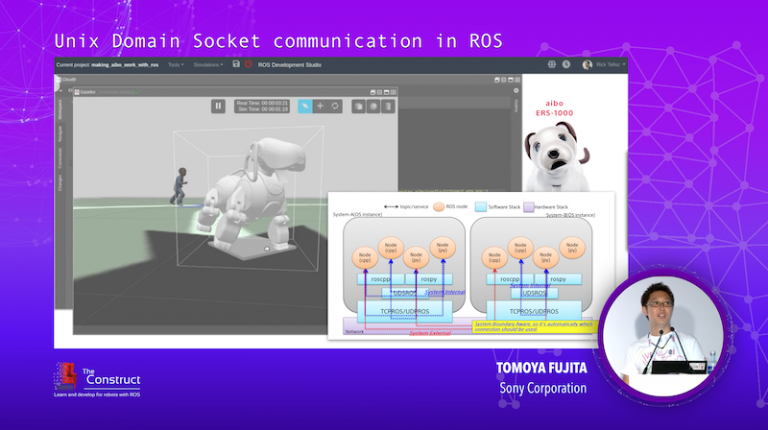
Task: Open the Tools dropdown menu
Action: coord(175,64)
